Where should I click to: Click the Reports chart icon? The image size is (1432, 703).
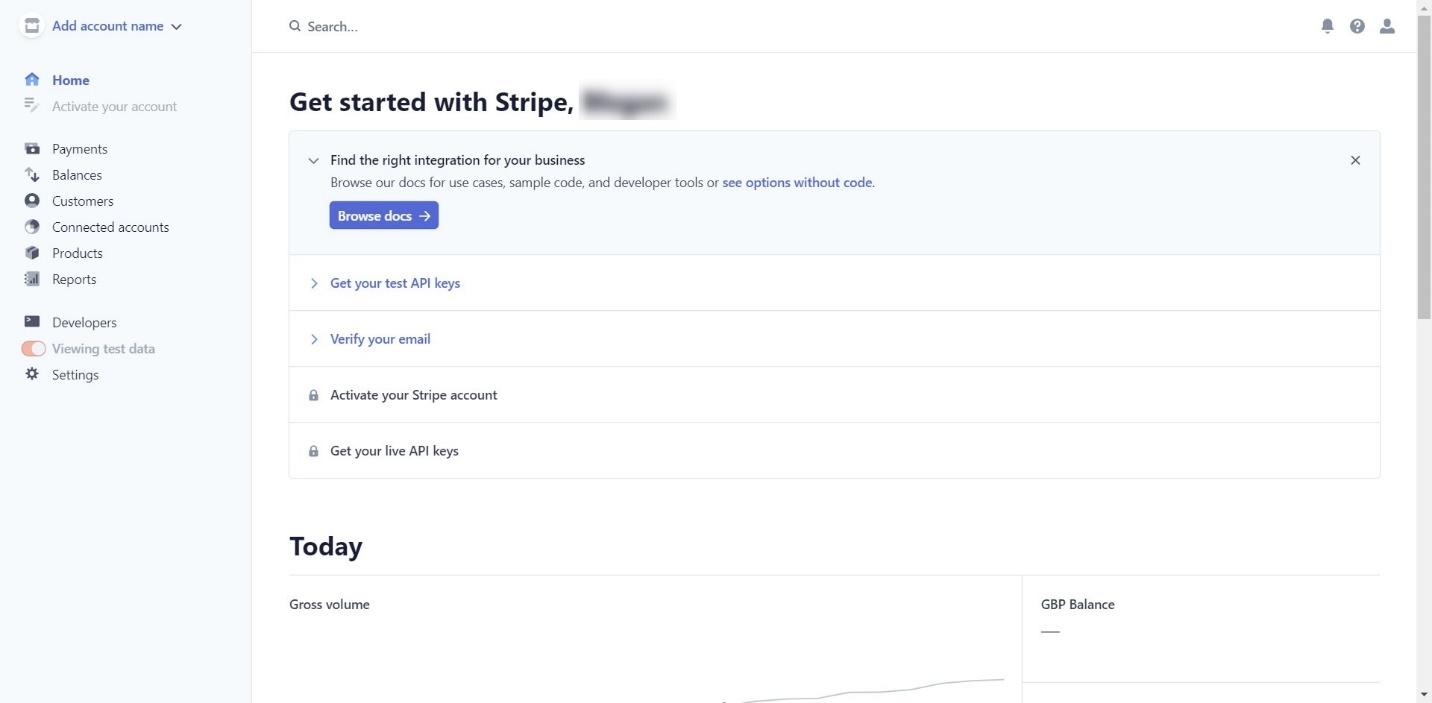32,278
